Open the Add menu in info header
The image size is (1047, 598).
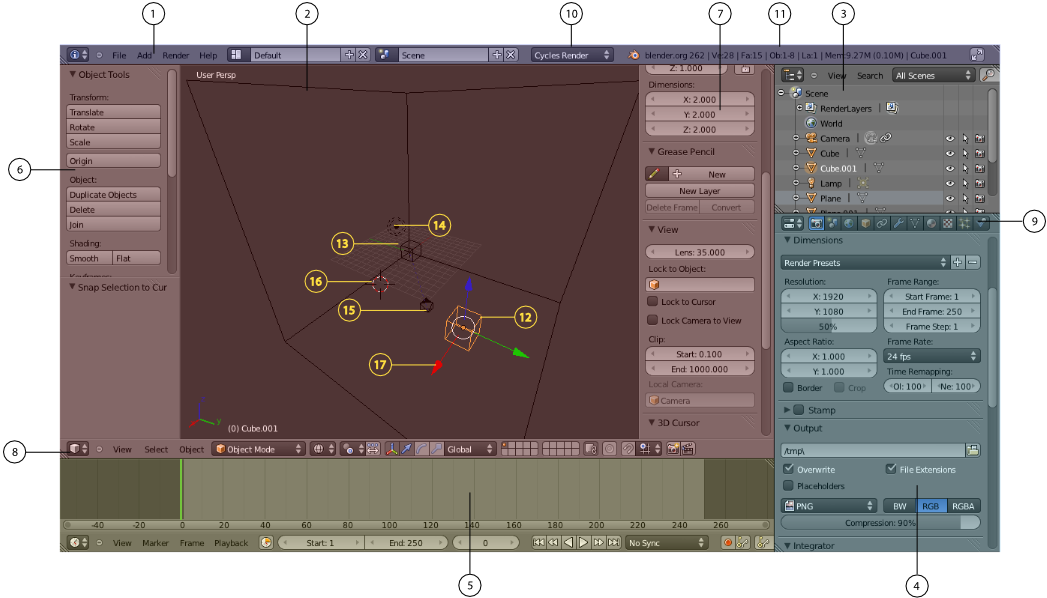click(x=144, y=55)
